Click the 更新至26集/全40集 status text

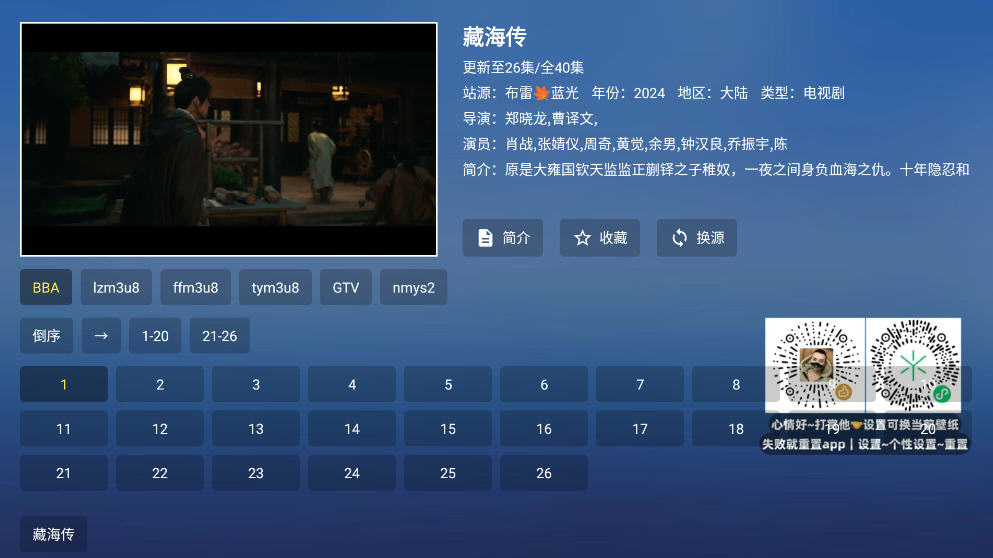523,67
